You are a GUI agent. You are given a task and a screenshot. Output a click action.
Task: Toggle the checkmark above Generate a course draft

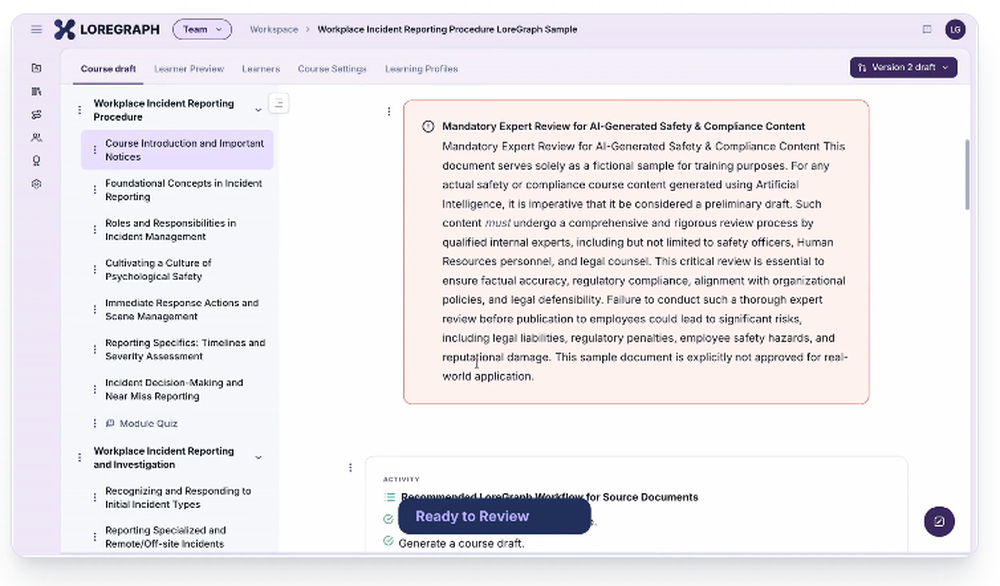click(388, 519)
